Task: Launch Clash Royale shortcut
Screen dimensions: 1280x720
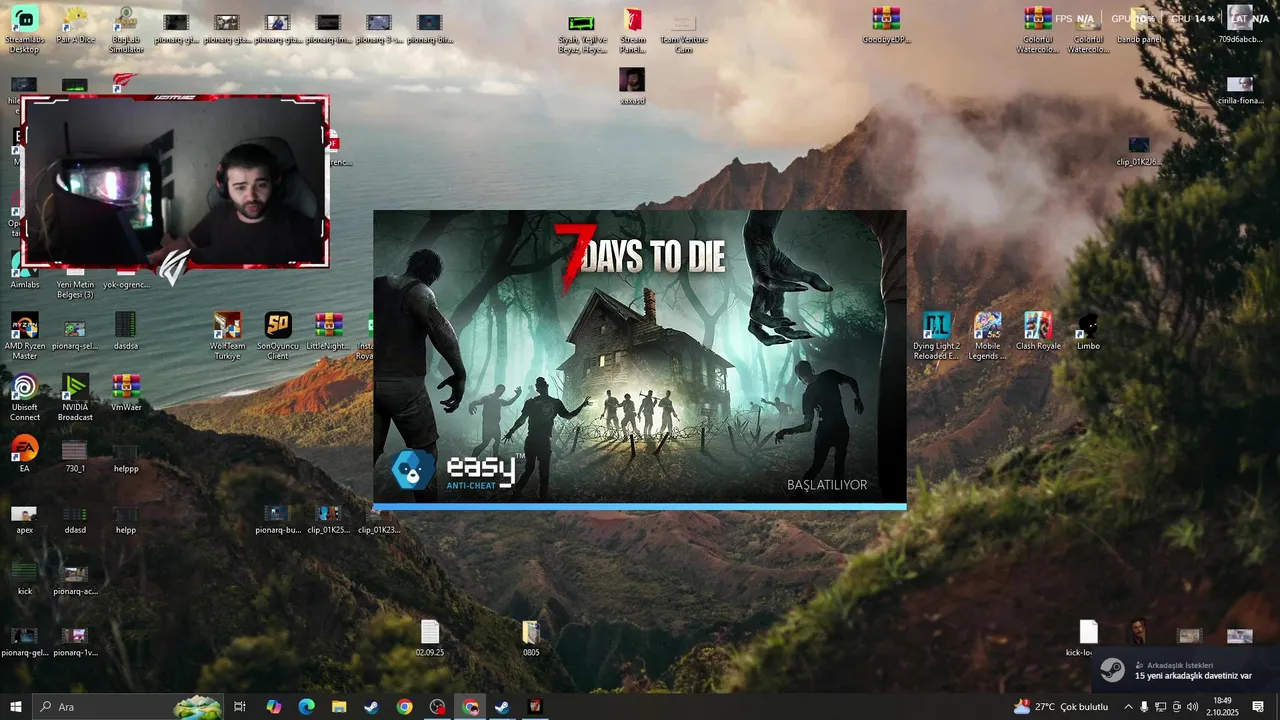Action: pyautogui.click(x=1038, y=331)
